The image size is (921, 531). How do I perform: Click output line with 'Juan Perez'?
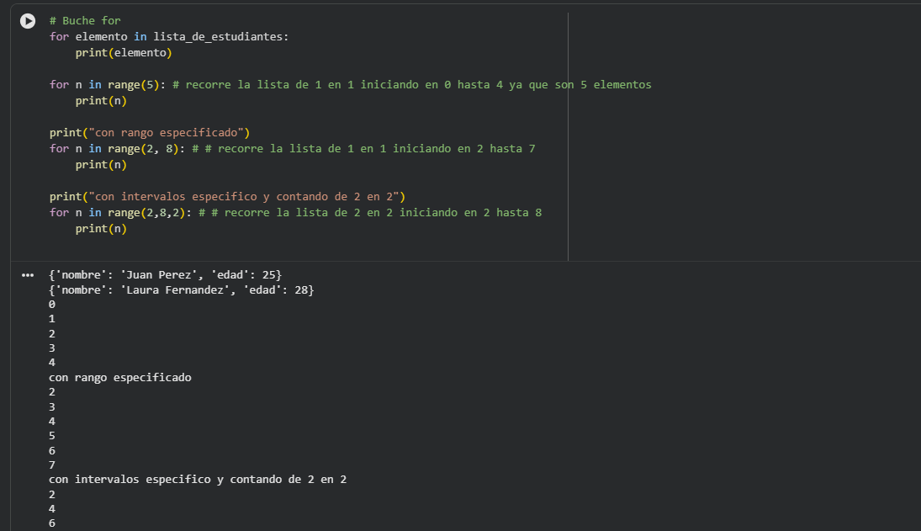tap(166, 275)
